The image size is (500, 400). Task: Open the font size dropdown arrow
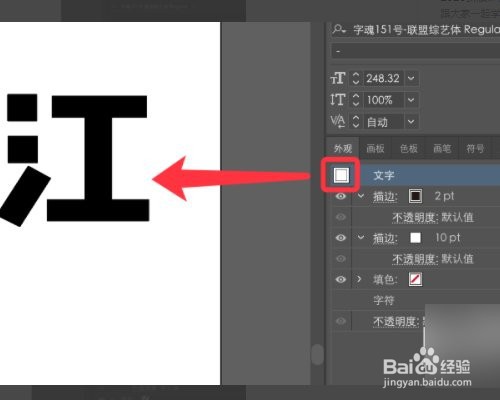click(411, 78)
